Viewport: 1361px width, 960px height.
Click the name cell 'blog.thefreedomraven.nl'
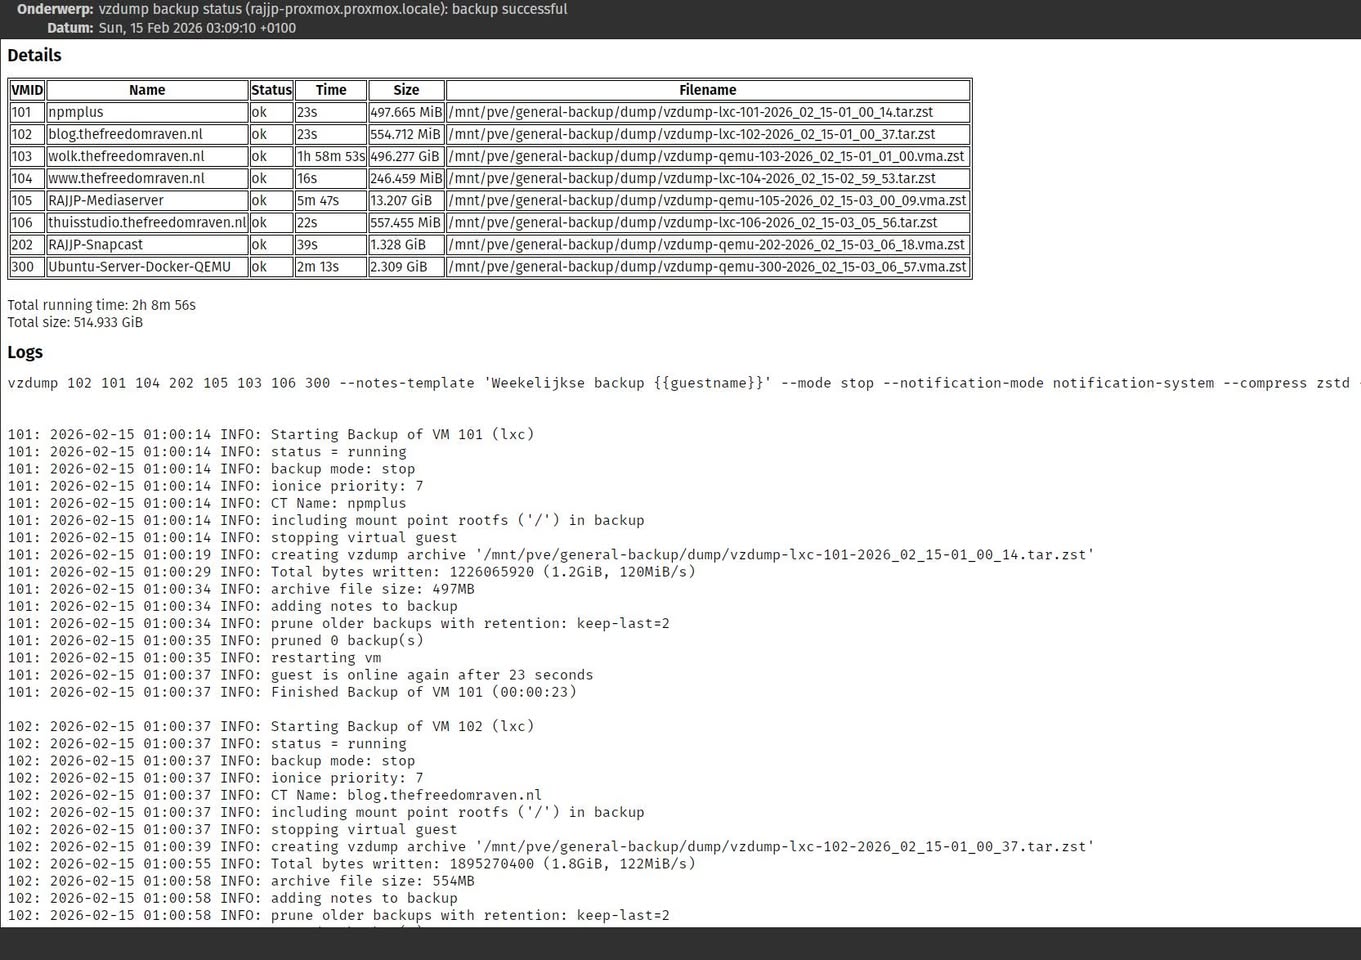pos(147,134)
